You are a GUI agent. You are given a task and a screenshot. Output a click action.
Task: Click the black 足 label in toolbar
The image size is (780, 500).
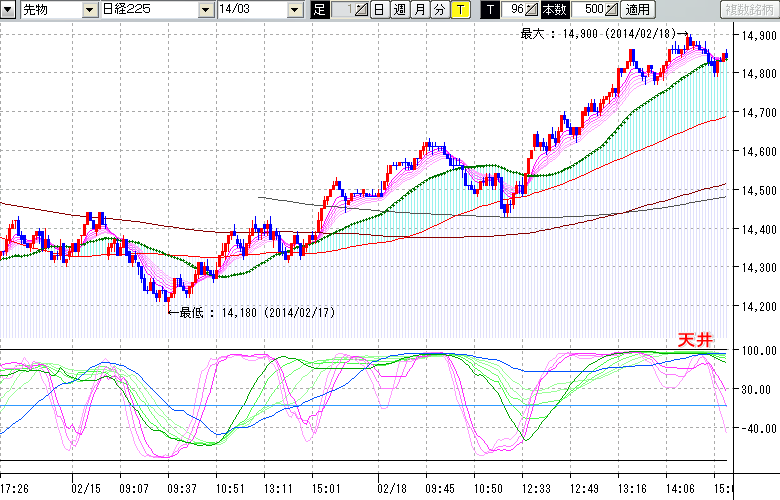(320, 10)
